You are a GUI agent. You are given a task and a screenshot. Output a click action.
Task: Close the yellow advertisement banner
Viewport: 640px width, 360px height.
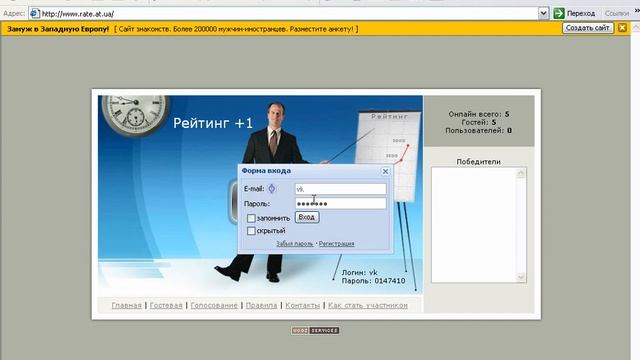click(x=622, y=28)
